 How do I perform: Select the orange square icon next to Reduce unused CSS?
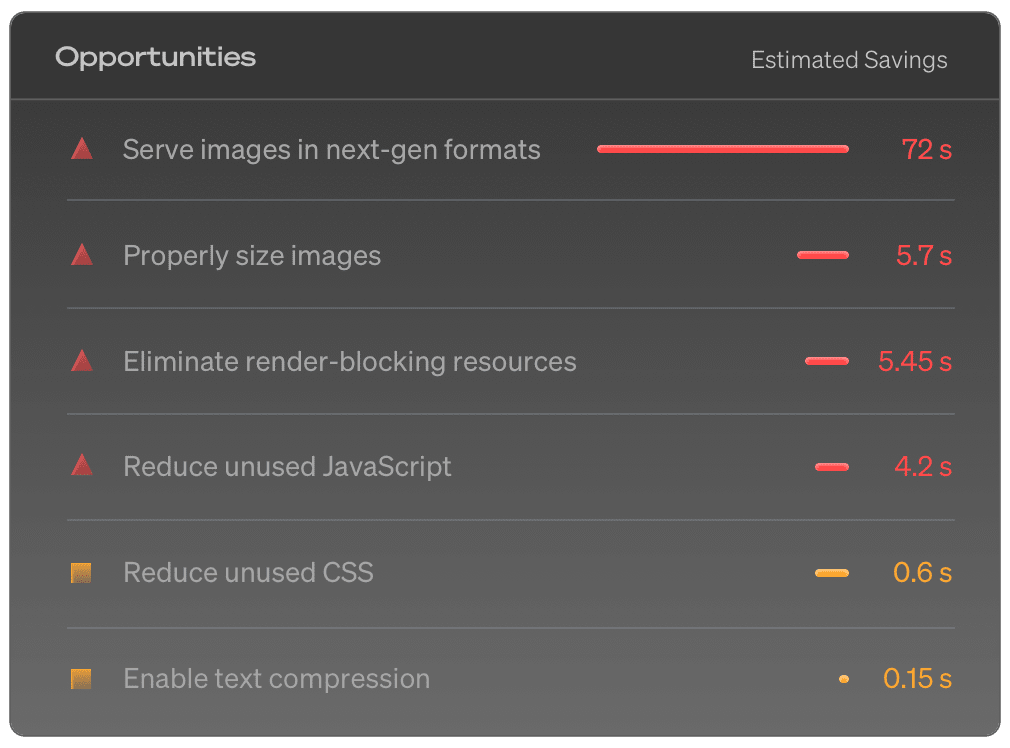pyautogui.click(x=82, y=572)
